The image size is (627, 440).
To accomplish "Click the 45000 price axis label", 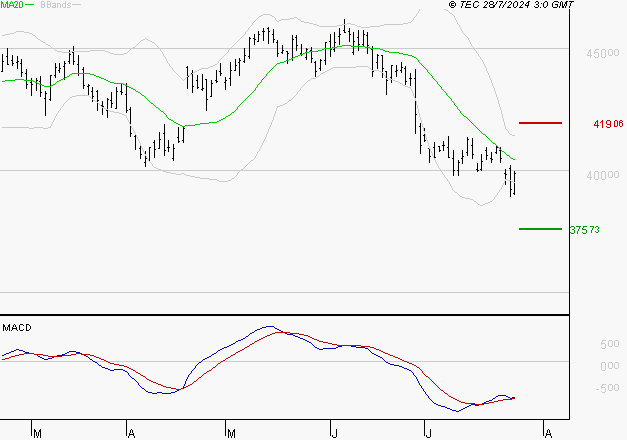I will pos(603,53).
